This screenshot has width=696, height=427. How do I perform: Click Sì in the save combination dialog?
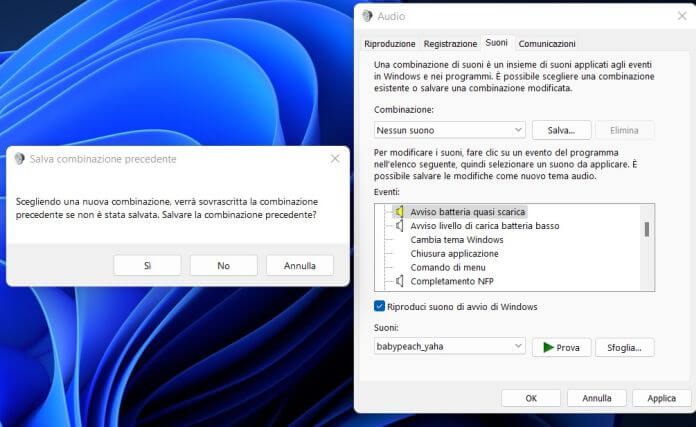(x=147, y=265)
